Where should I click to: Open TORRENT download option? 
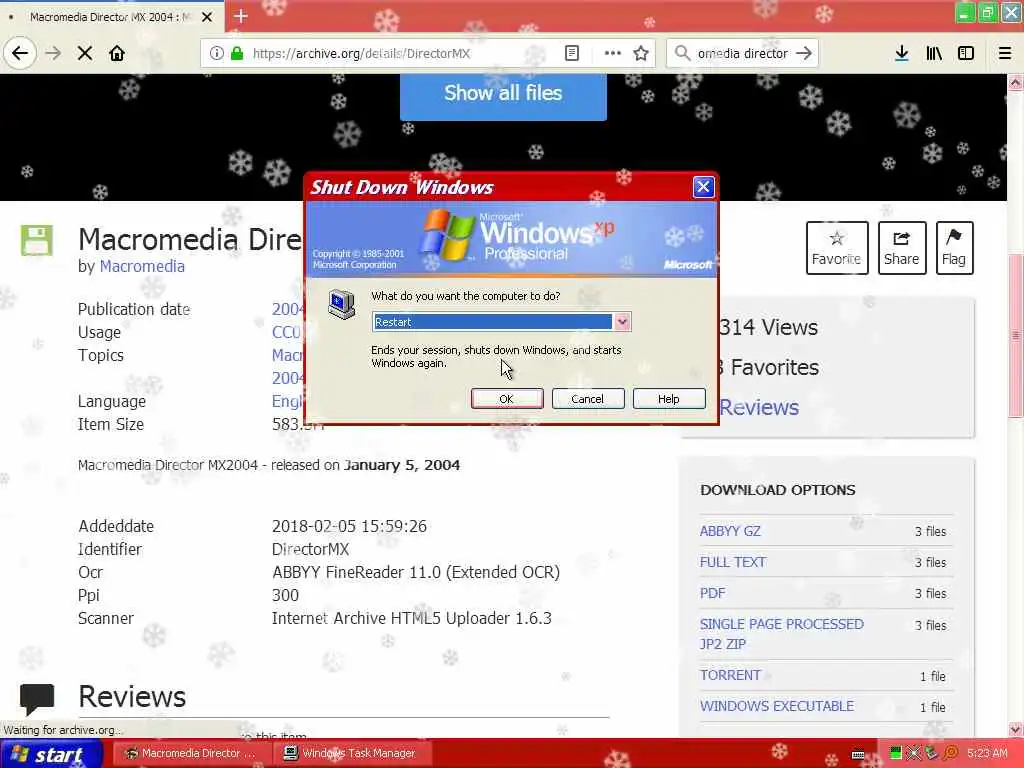pos(730,675)
